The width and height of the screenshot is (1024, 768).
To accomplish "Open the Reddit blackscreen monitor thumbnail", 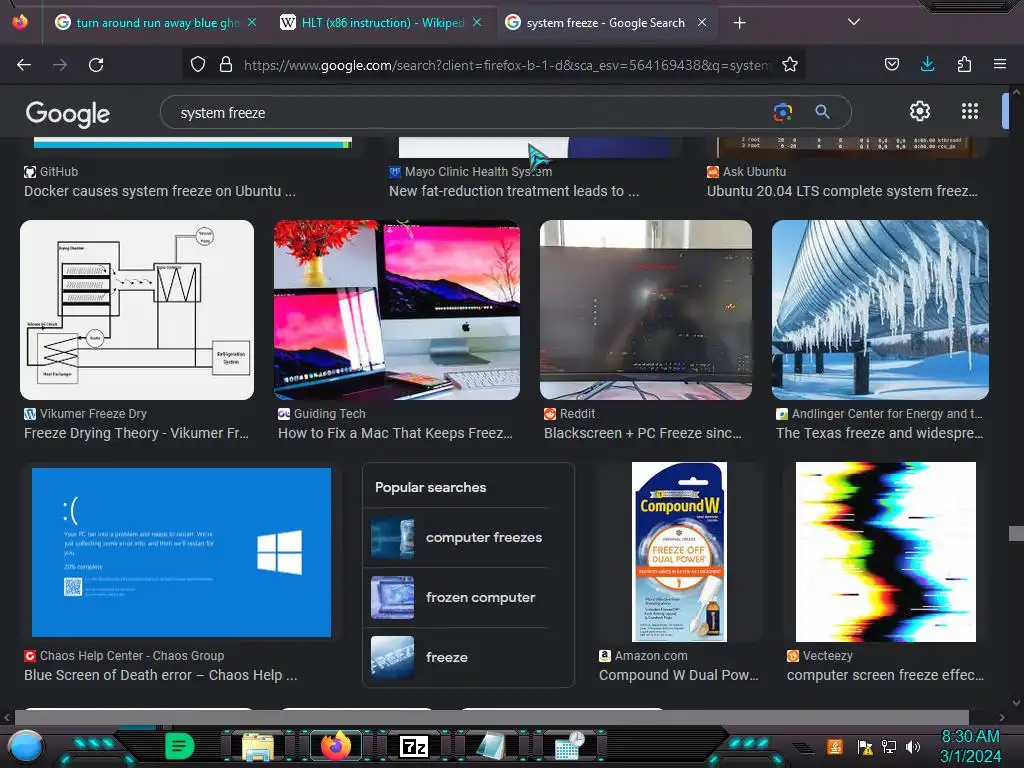I will pyautogui.click(x=646, y=310).
